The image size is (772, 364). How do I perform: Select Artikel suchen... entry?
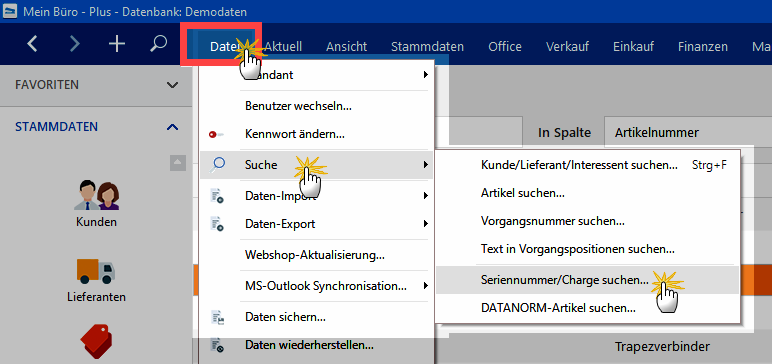[x=588, y=193]
